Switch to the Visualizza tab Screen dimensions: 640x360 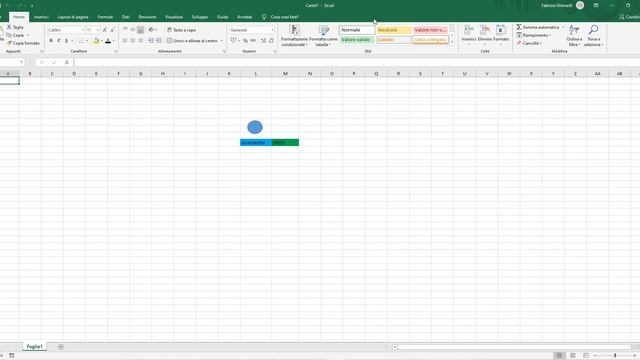174,17
